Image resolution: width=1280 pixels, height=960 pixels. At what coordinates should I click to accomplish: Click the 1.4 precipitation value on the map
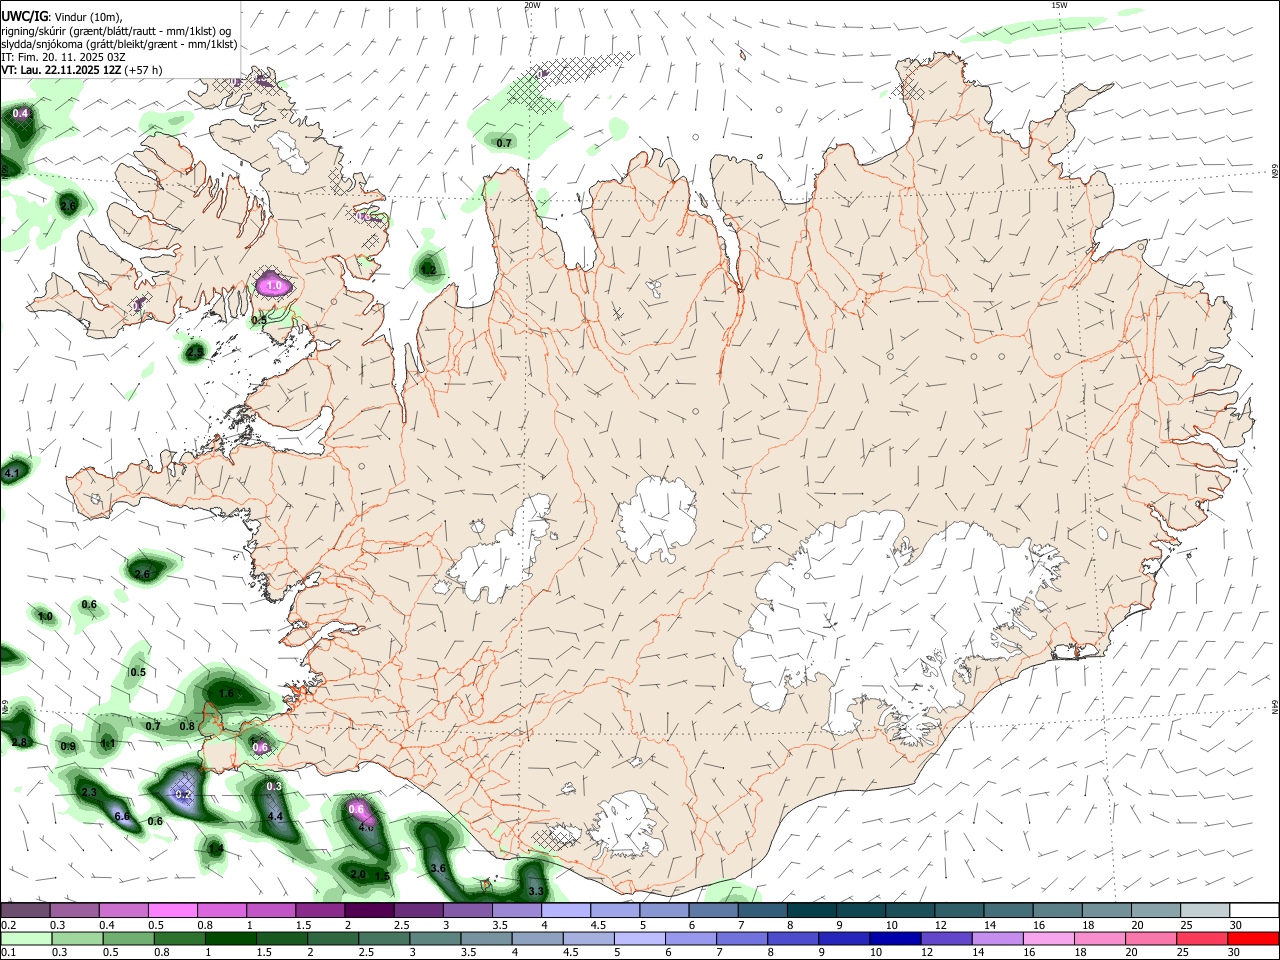coord(216,848)
